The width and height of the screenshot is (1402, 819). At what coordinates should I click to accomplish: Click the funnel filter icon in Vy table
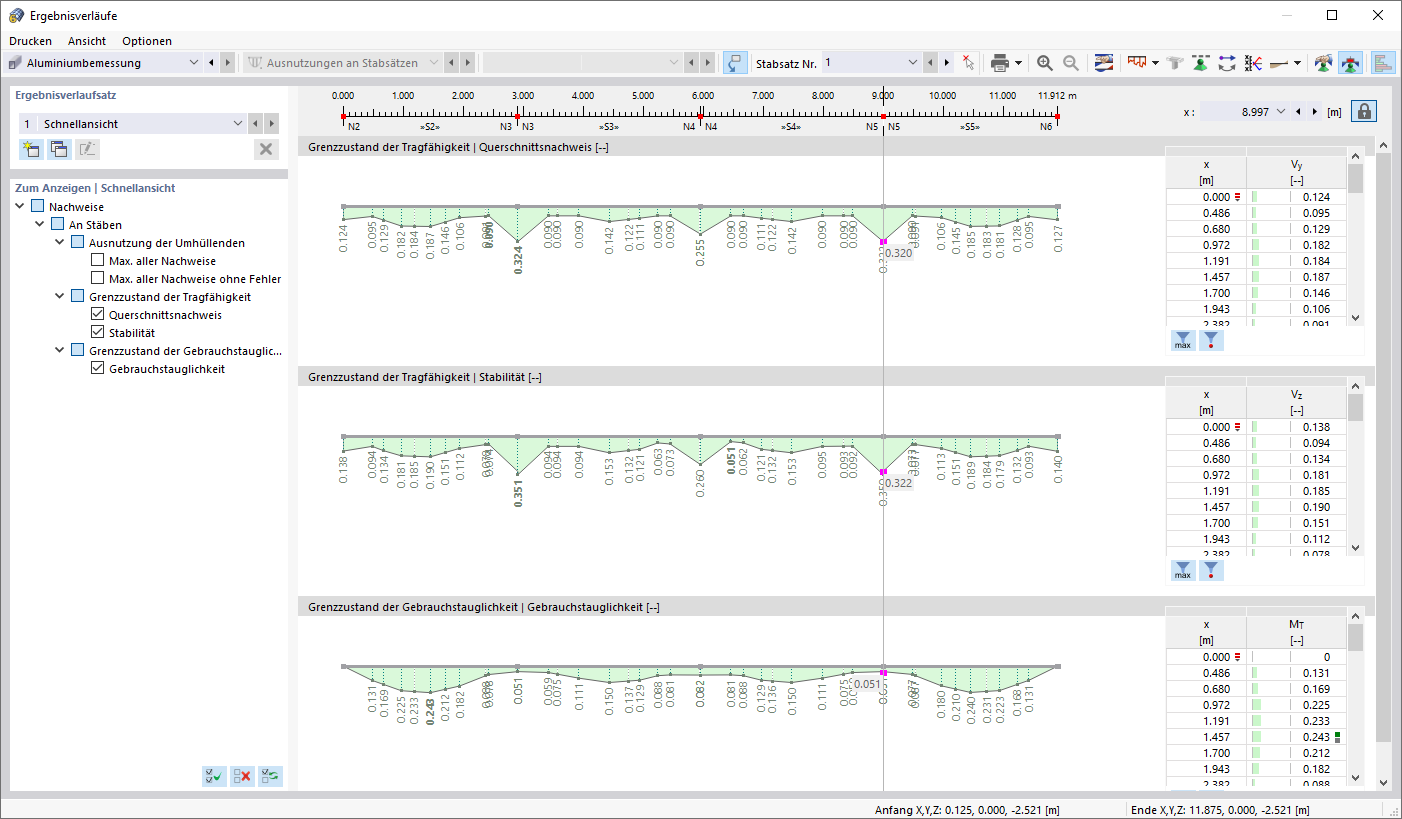pos(1211,341)
